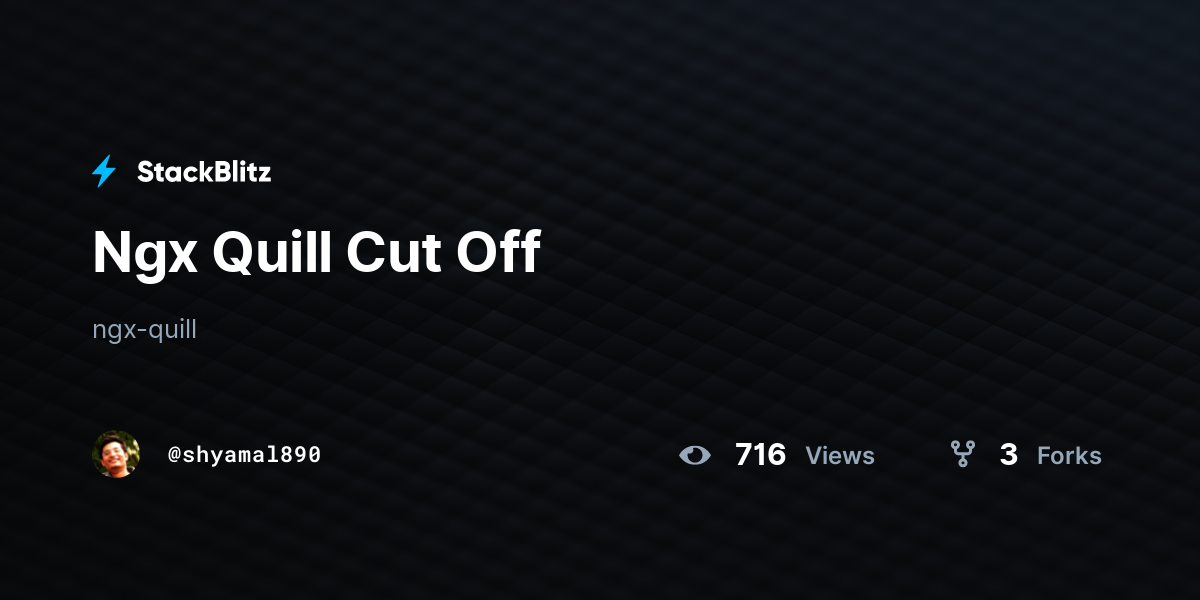Screen dimensions: 1200x600
Task: Open the shyamal890 profile avatar
Action: (116, 454)
